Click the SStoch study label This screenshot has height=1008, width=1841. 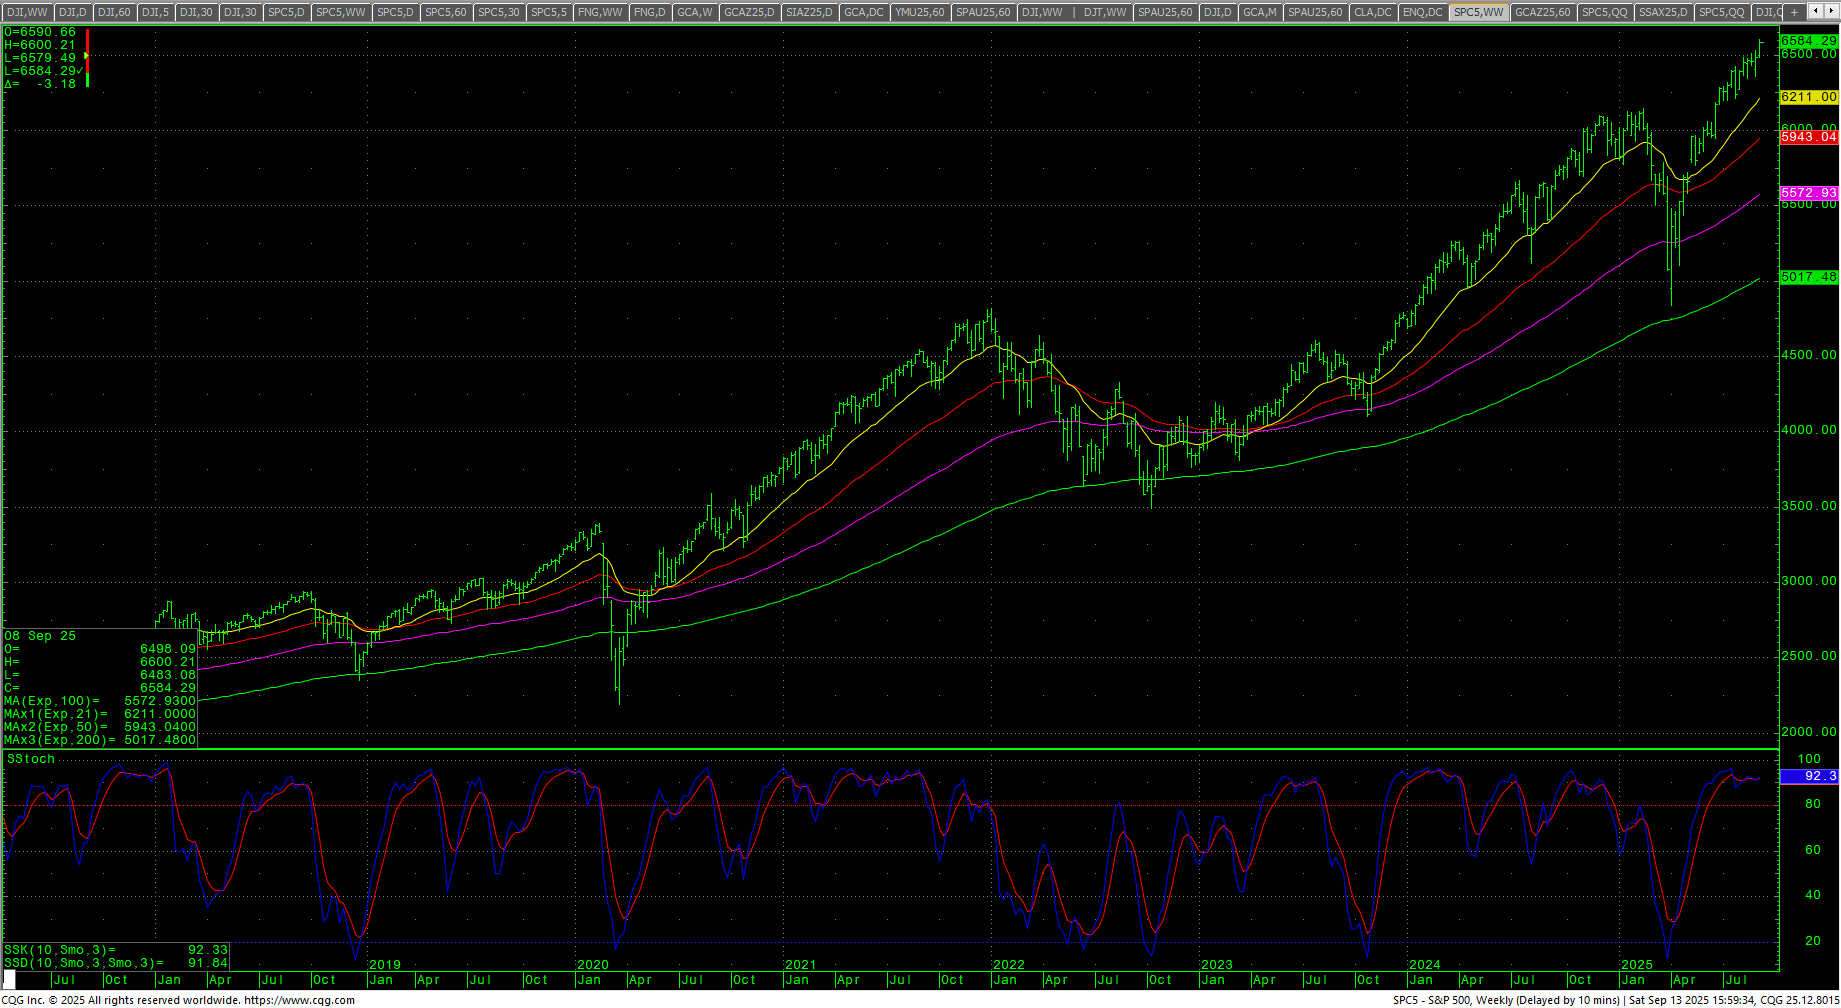pos(31,759)
